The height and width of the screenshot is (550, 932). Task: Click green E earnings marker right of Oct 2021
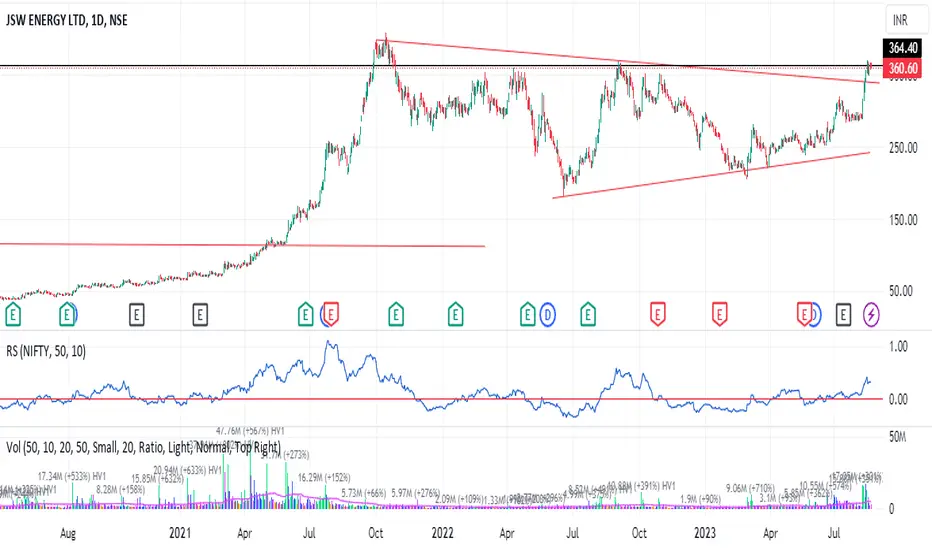pos(396,315)
